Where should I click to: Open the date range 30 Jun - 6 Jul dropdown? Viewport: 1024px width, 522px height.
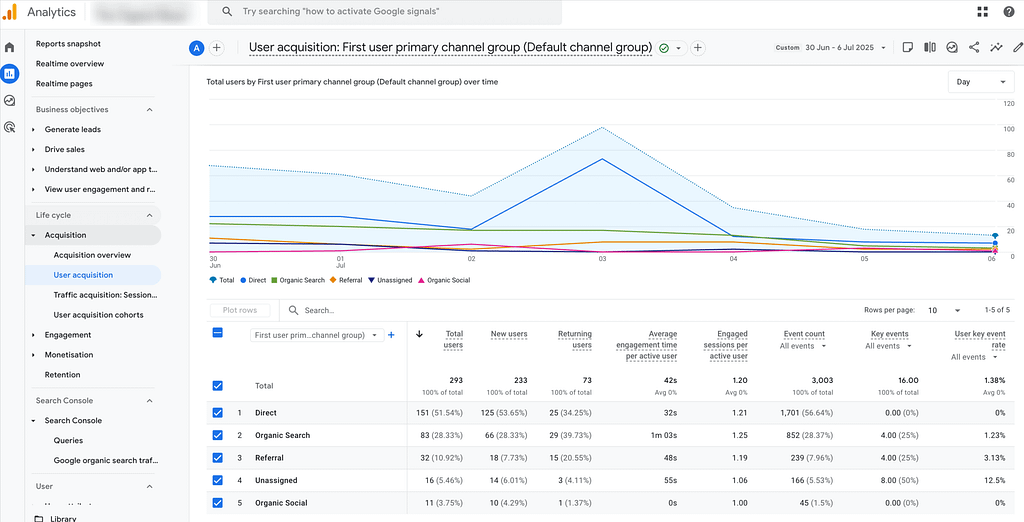pos(838,47)
